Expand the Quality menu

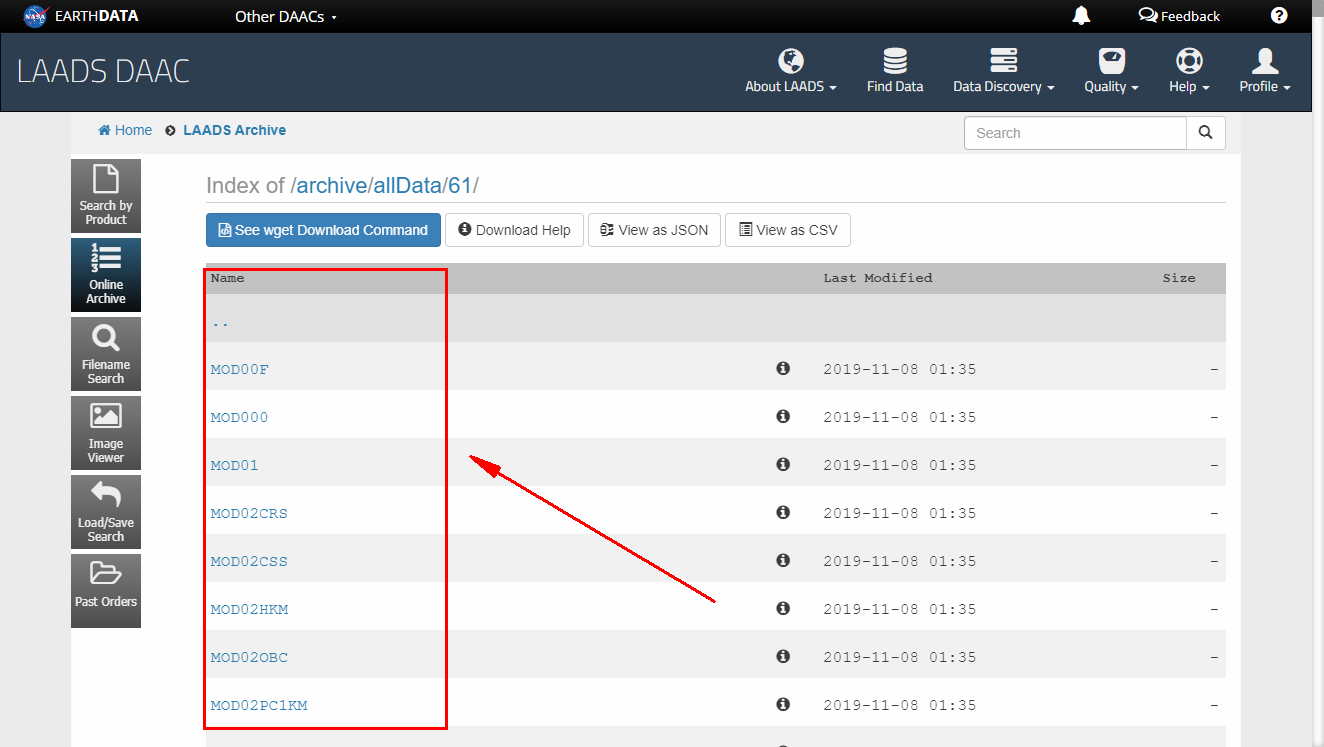(x=1112, y=72)
